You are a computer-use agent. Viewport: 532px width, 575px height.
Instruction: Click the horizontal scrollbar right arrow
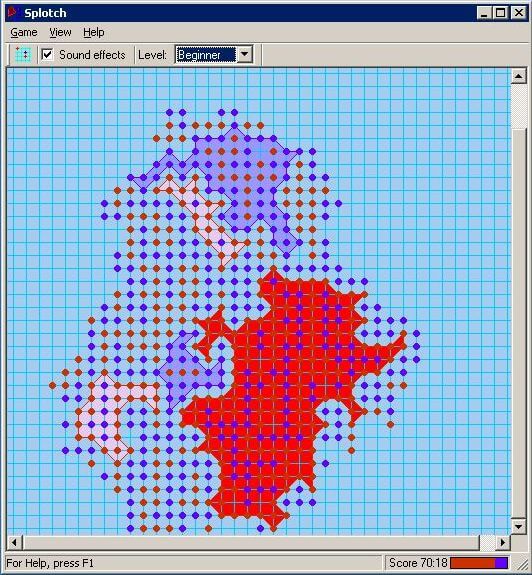tap(503, 542)
